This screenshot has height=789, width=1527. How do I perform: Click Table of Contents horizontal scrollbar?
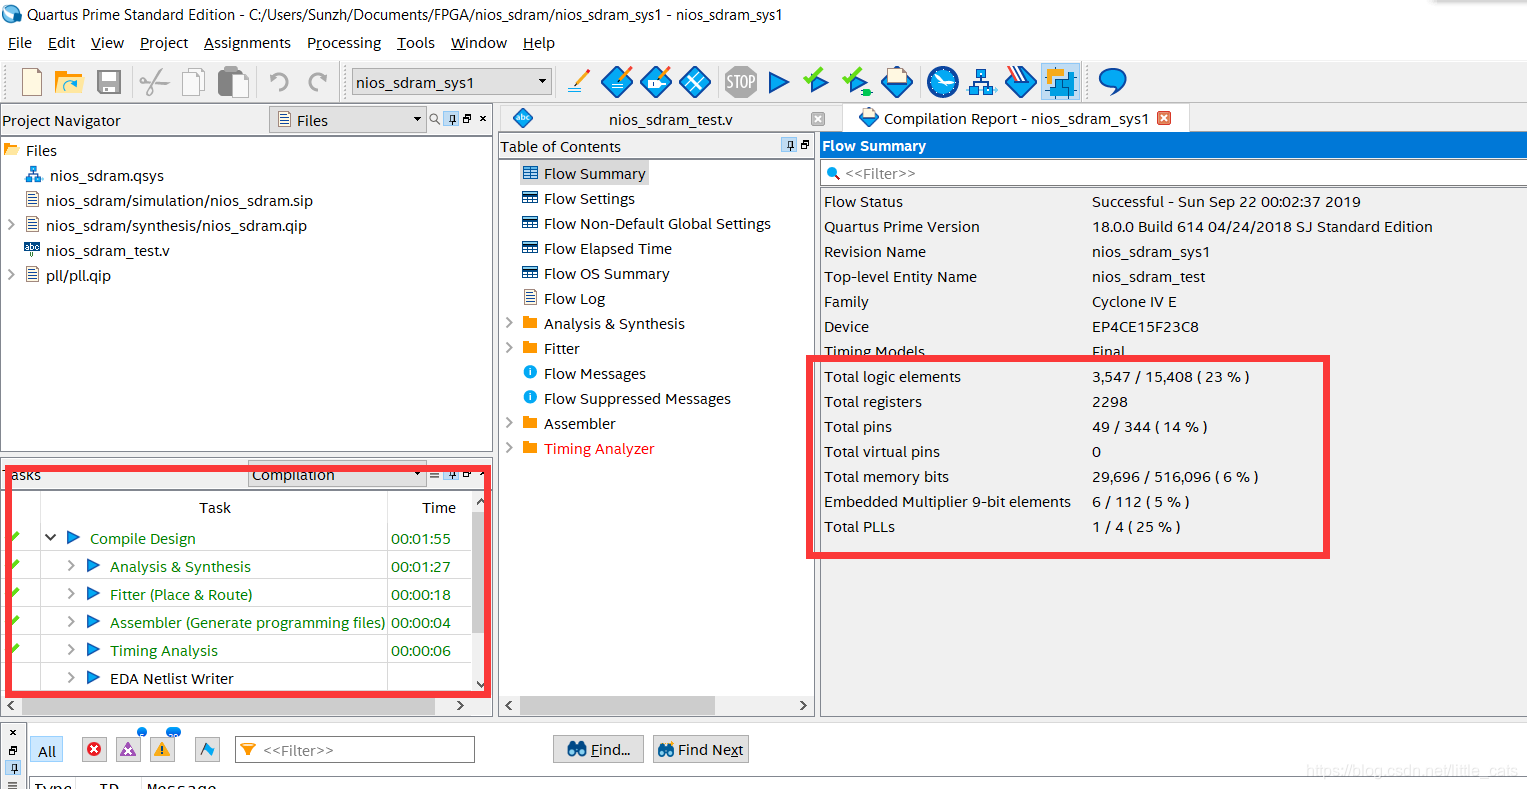pos(617,705)
